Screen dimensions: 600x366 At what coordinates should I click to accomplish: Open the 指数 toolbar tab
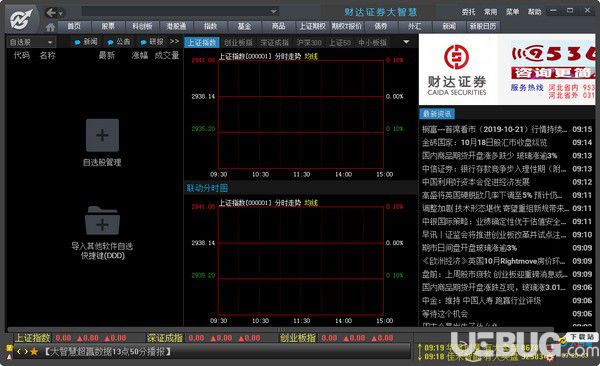pyautogui.click(x=210, y=26)
